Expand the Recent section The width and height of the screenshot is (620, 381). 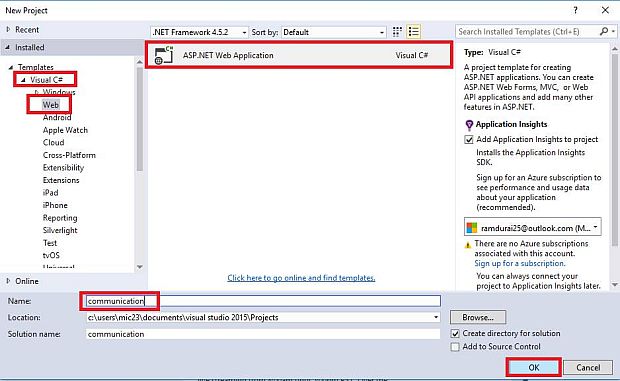tap(8, 29)
